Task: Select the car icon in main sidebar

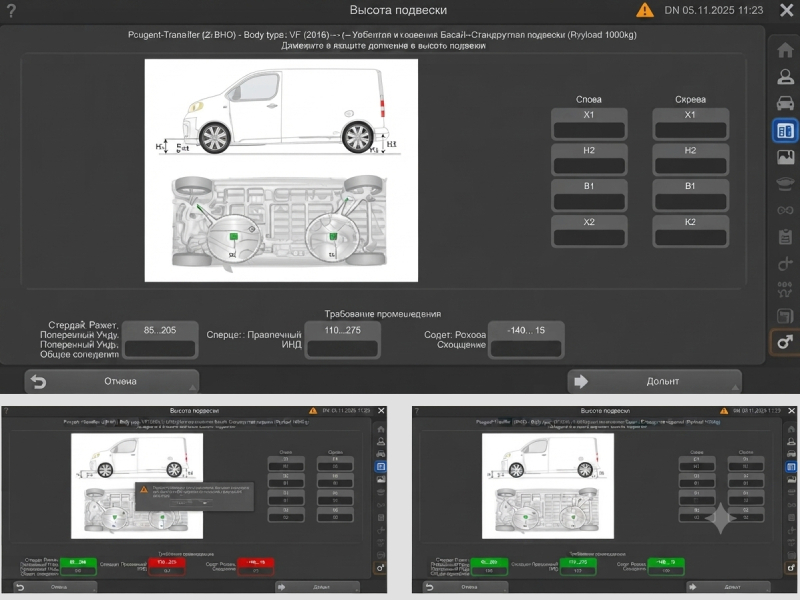Action: 785,103
